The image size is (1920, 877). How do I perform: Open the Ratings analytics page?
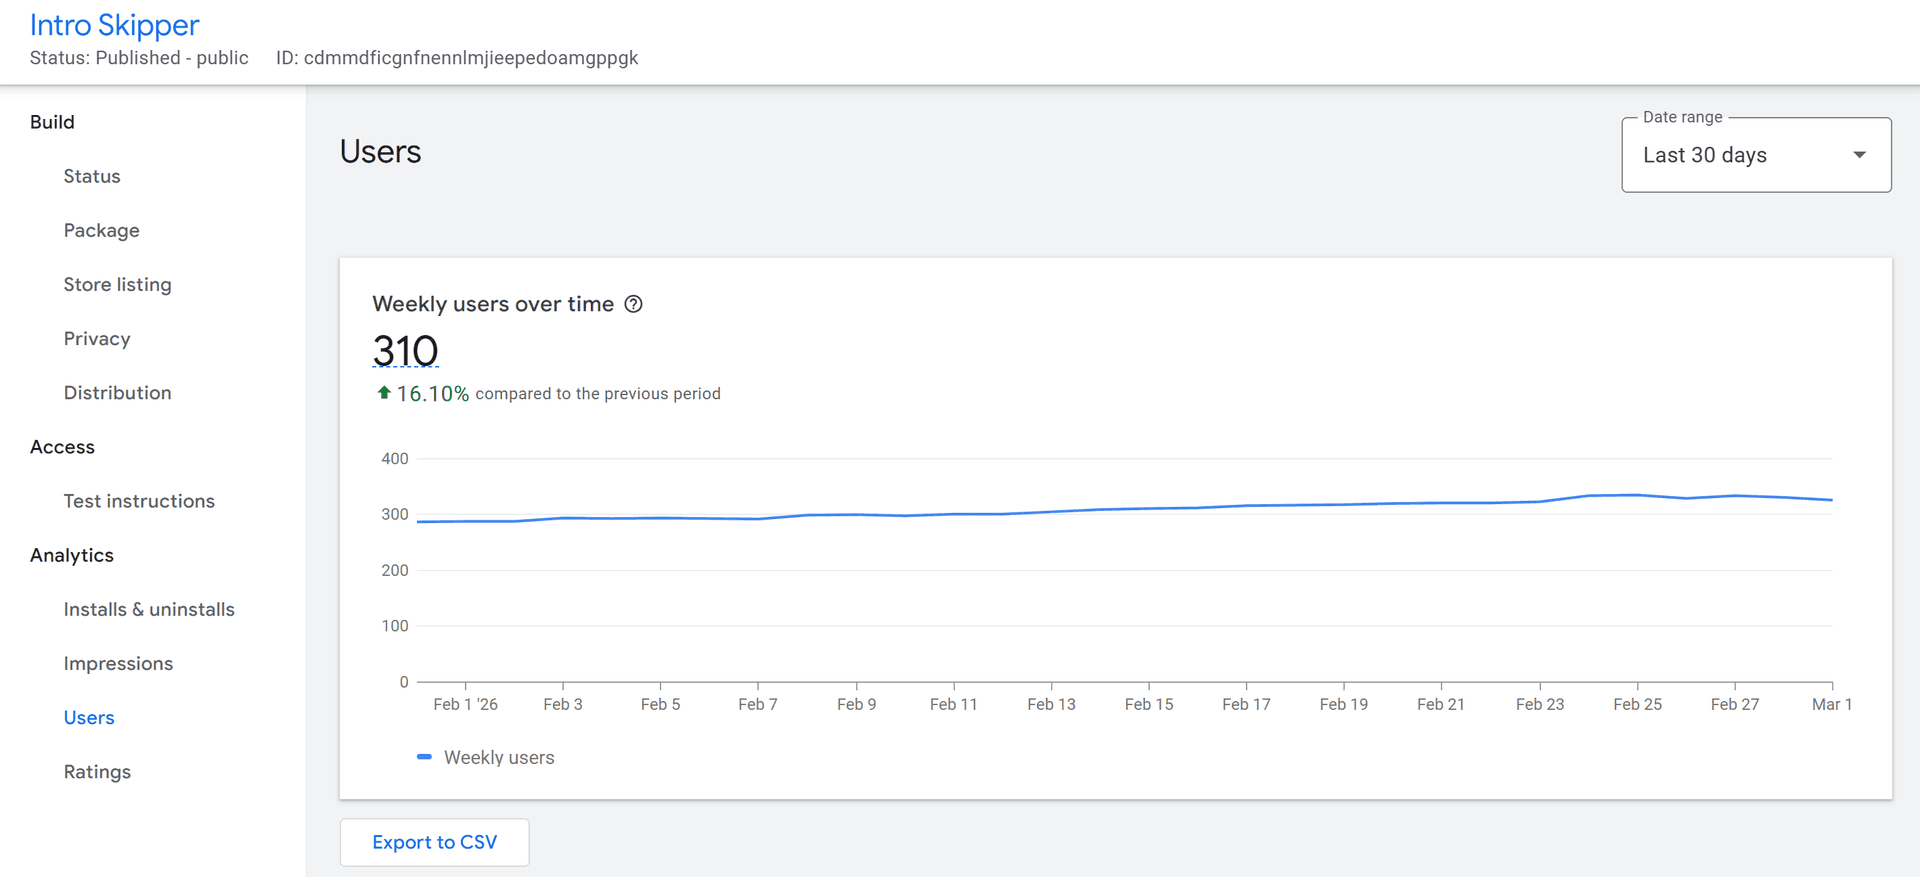[97, 771]
